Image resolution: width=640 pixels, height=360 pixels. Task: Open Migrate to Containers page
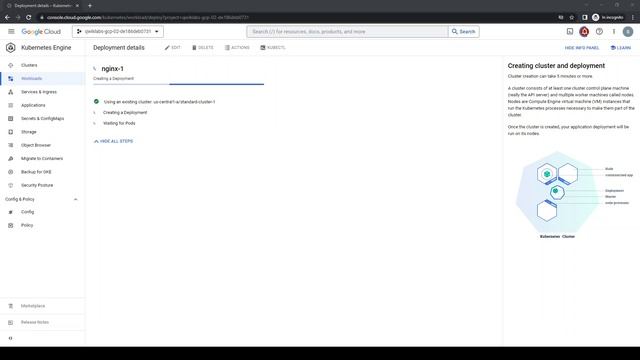point(43,158)
